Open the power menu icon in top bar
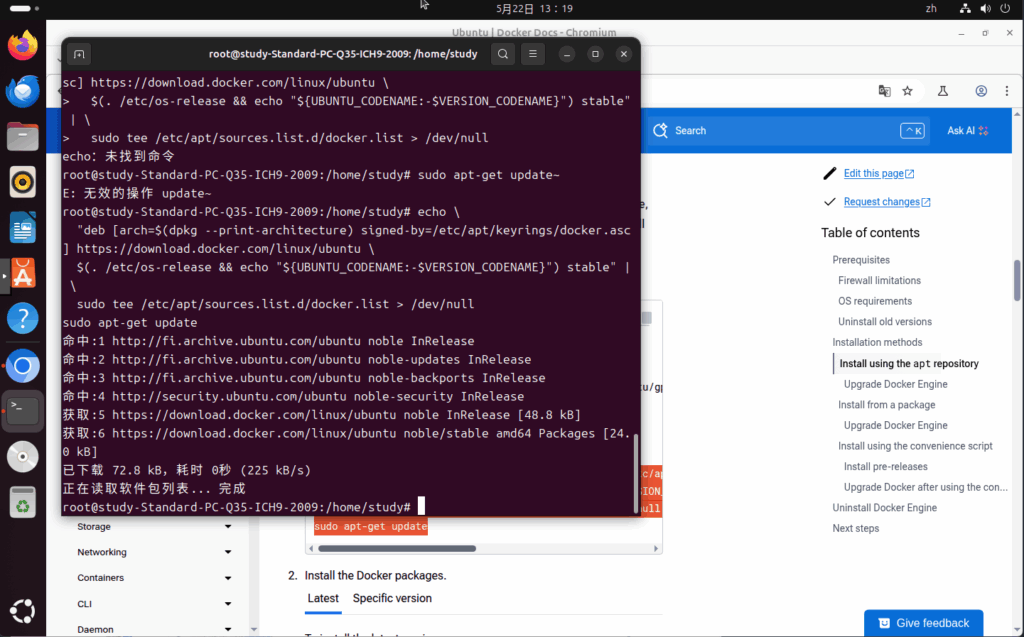 1005,8
